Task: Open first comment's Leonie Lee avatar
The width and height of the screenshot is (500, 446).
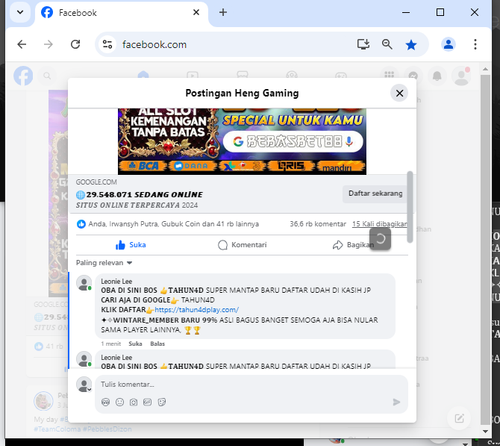Action: (x=84, y=283)
